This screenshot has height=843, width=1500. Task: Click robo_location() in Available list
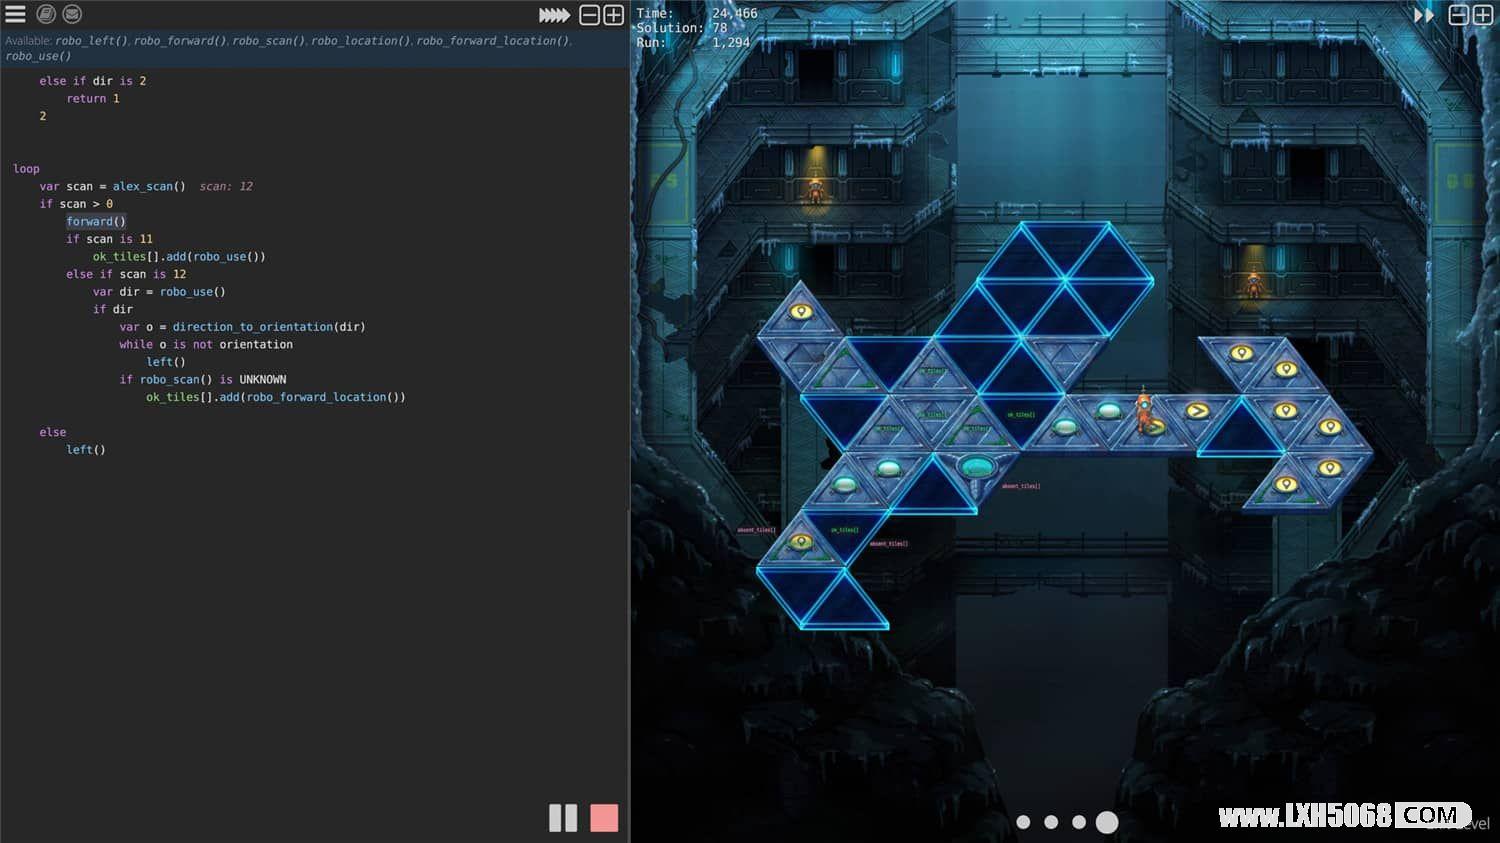[360, 41]
